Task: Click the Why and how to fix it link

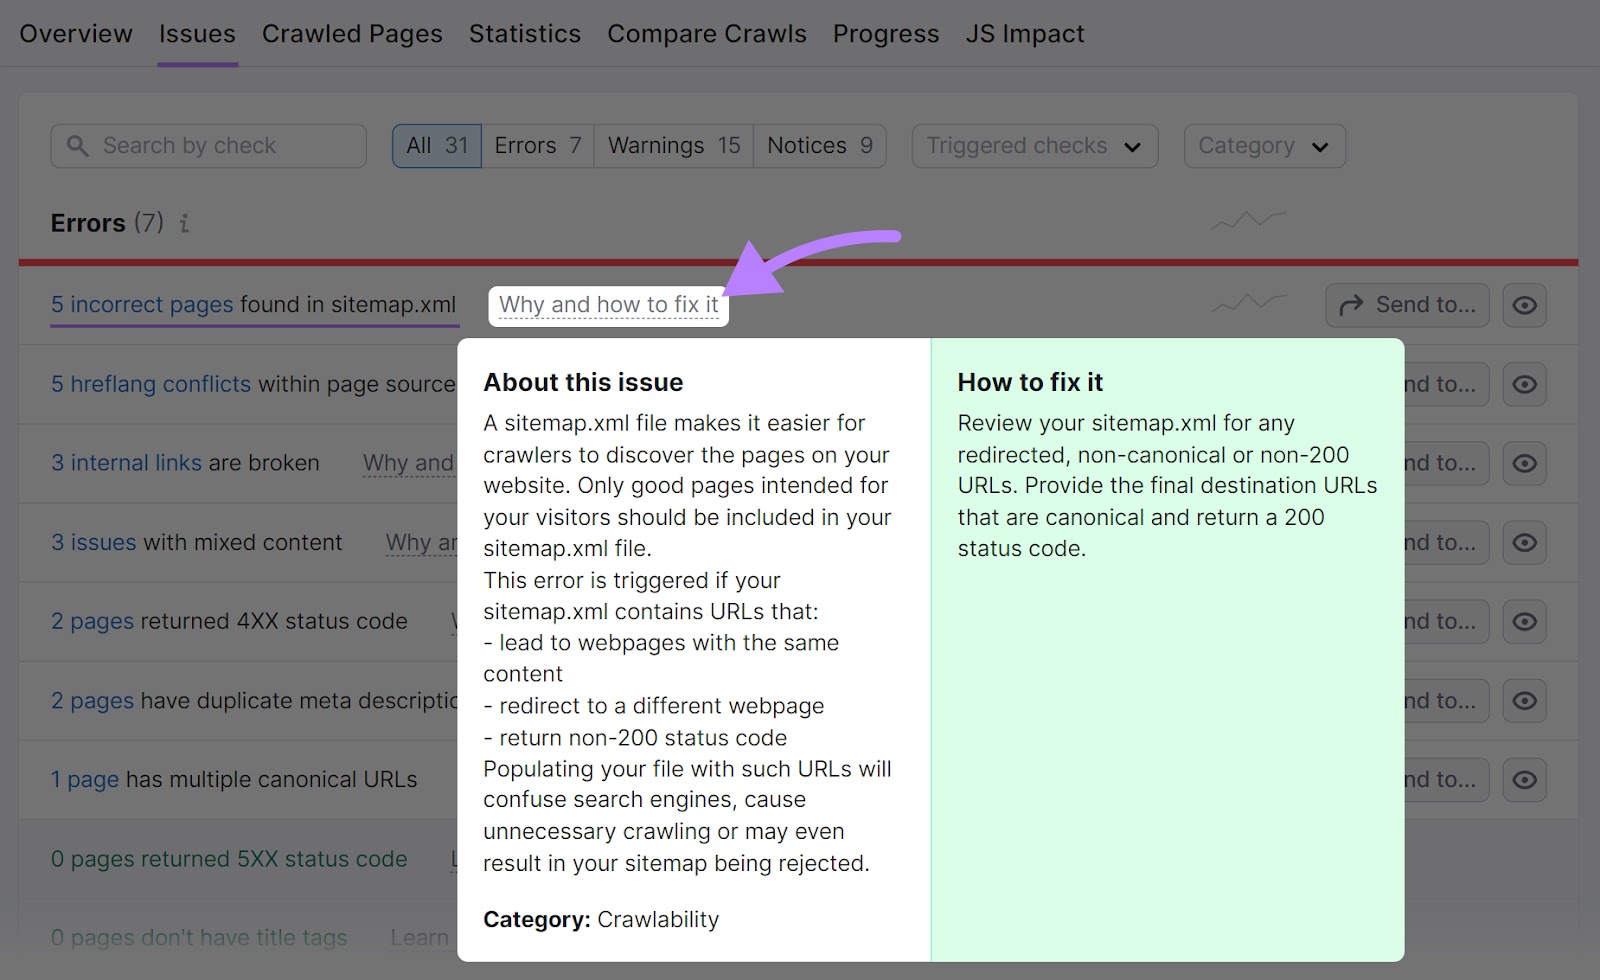Action: point(608,305)
